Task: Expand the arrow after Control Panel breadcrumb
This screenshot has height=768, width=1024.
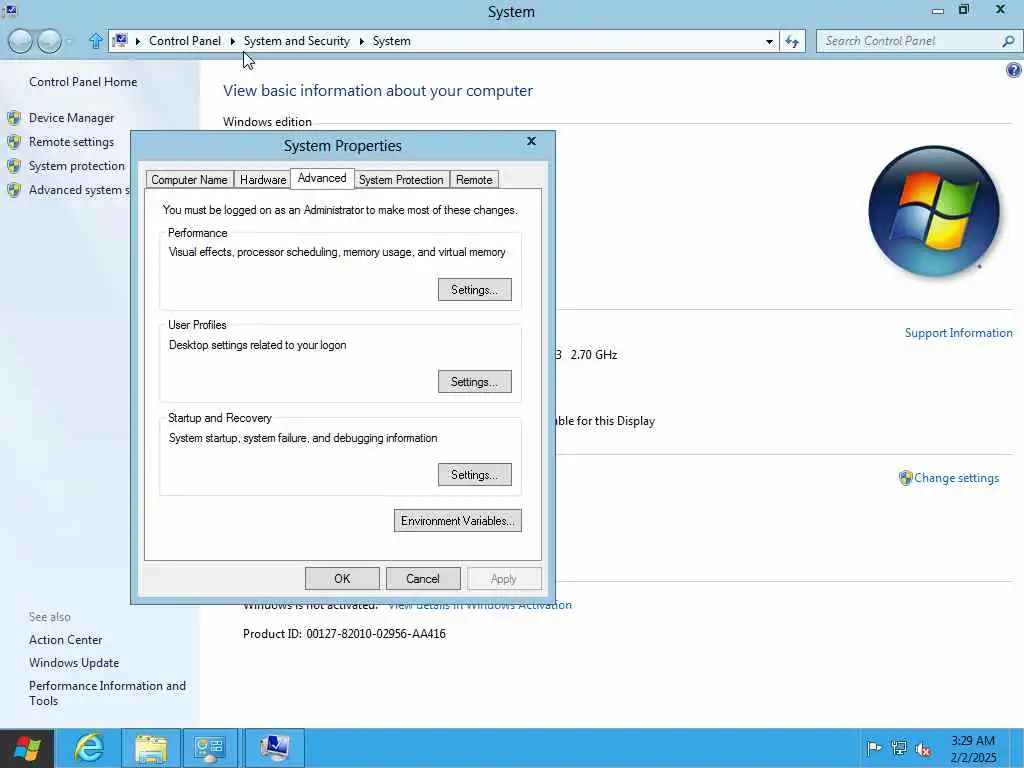Action: point(232,41)
